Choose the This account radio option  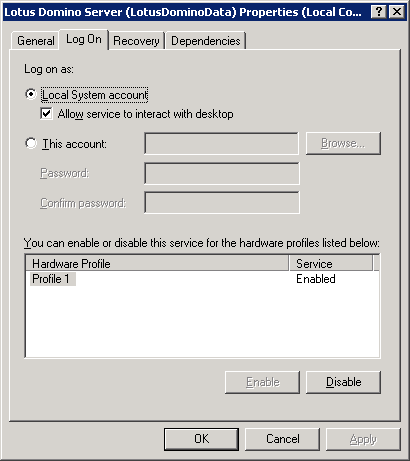(x=31, y=144)
